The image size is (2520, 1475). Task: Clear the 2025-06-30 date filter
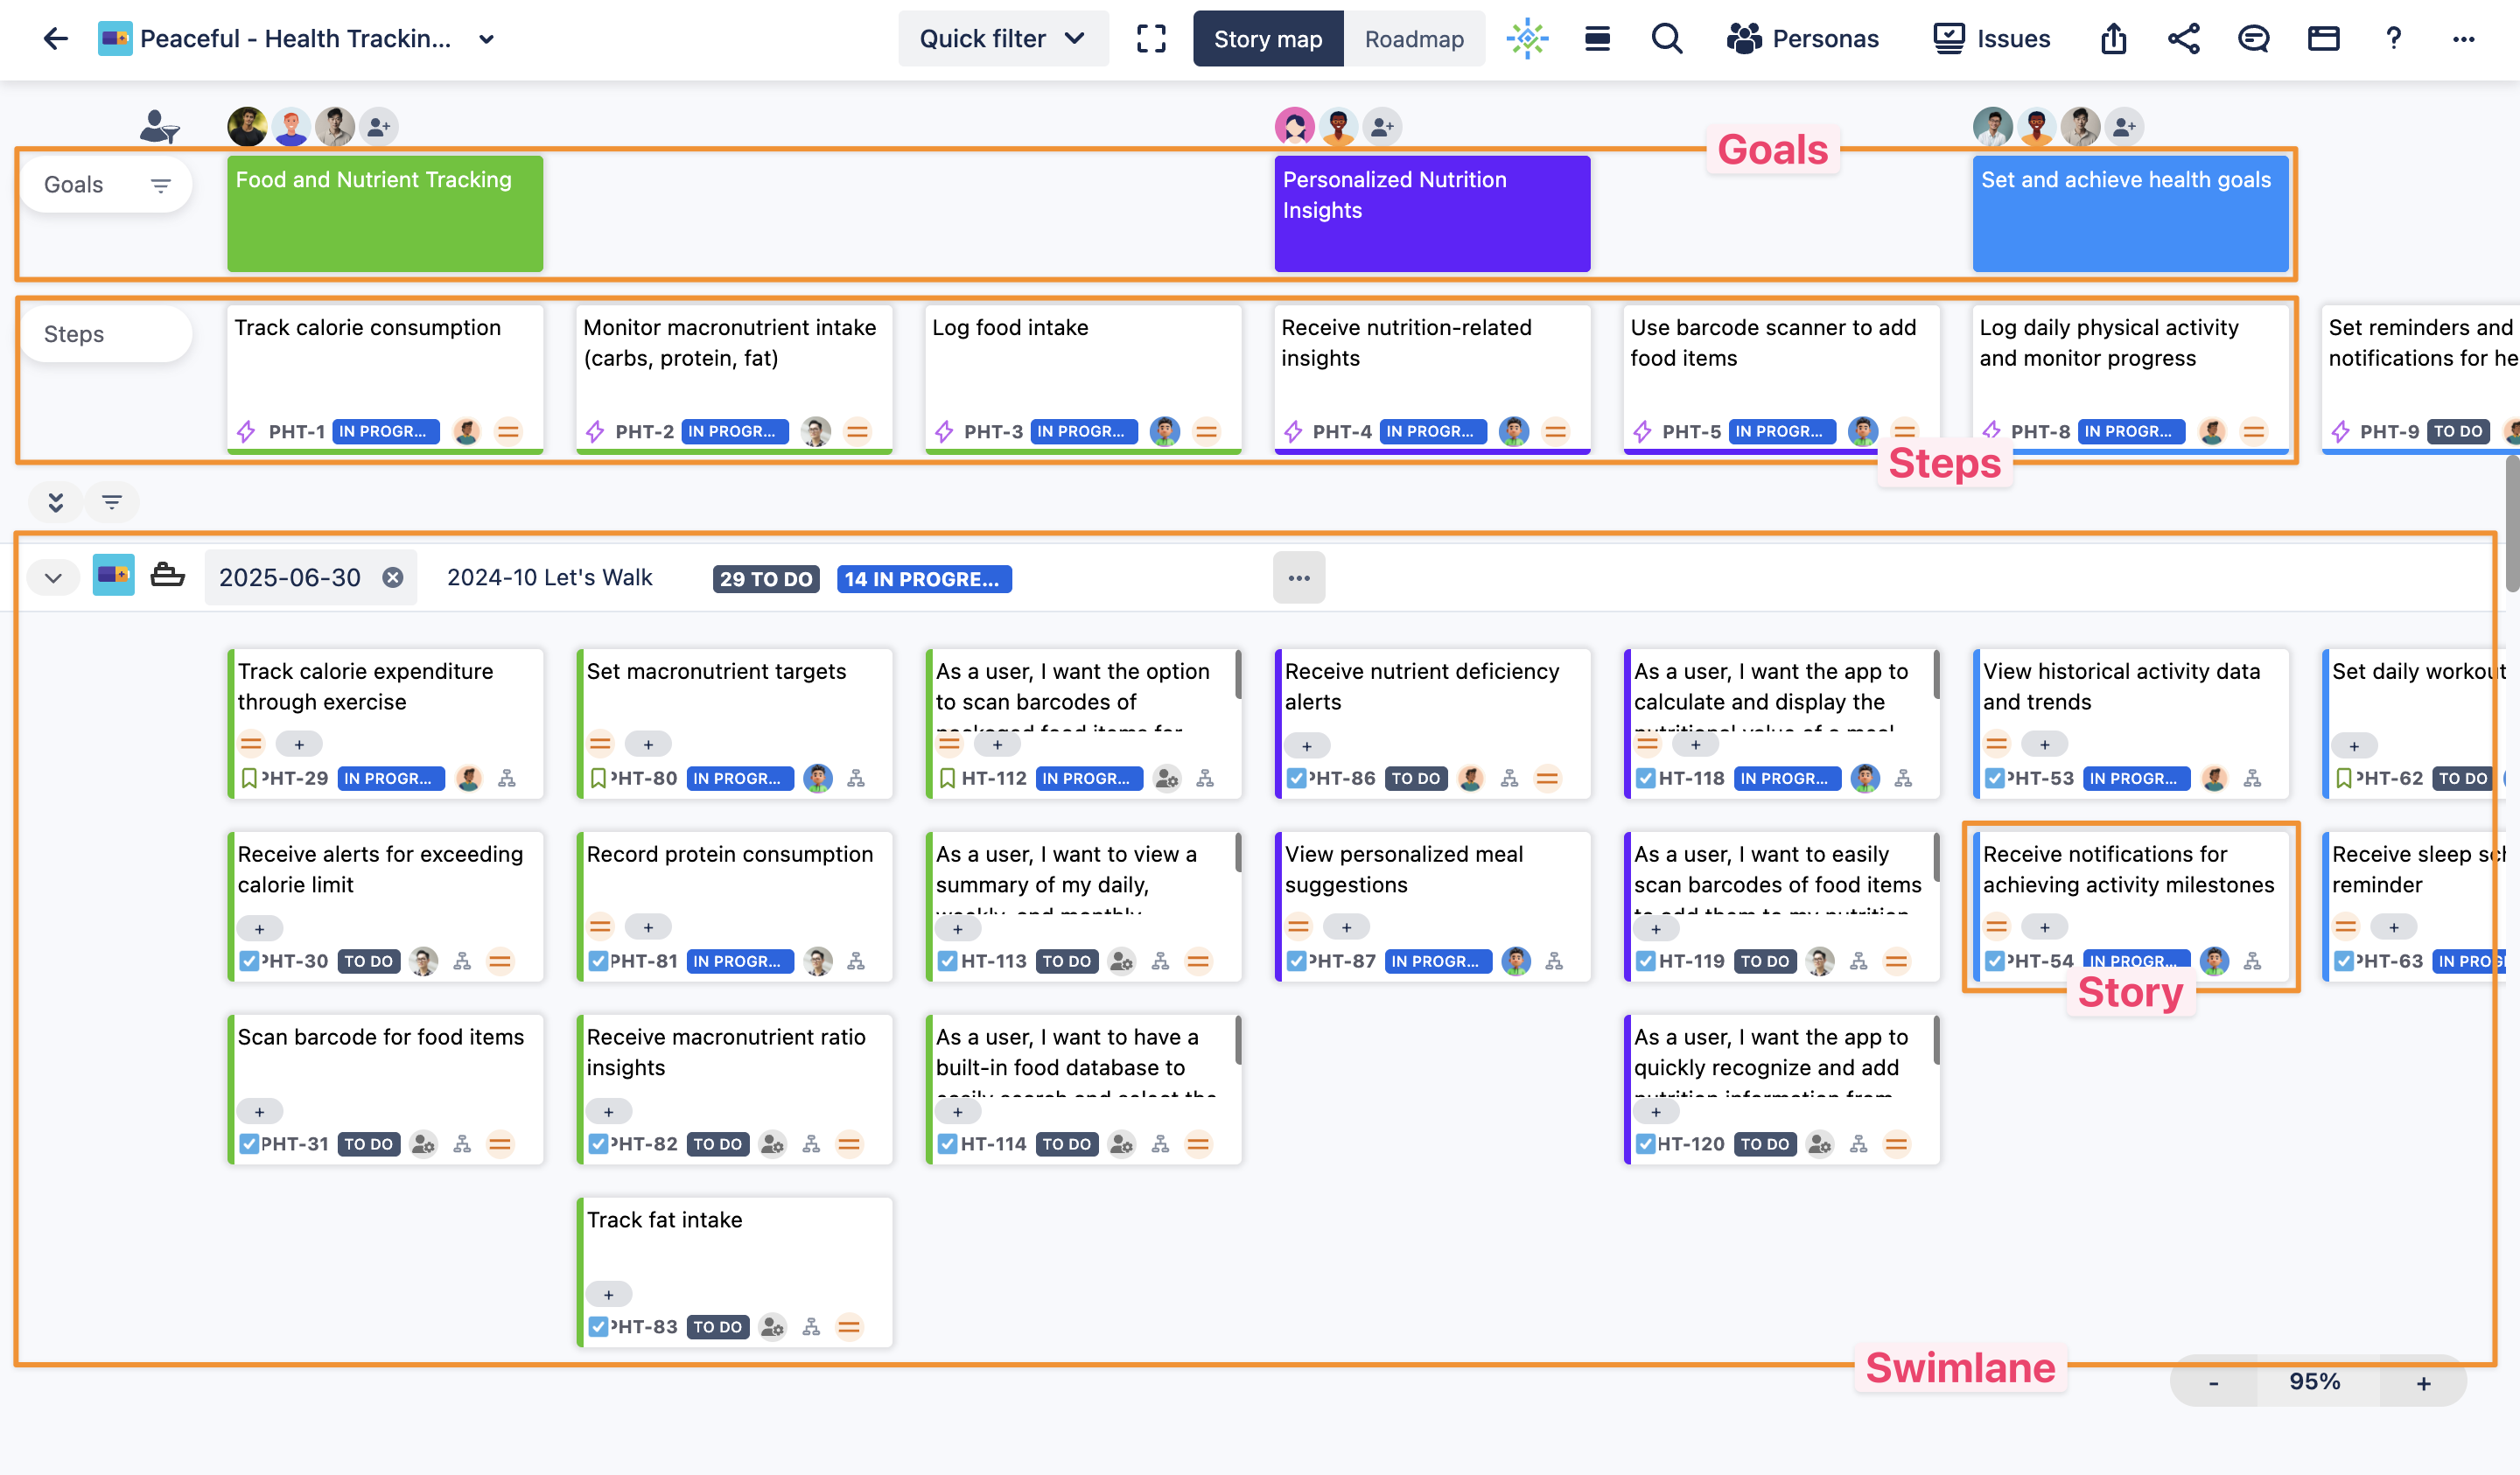tap(393, 577)
